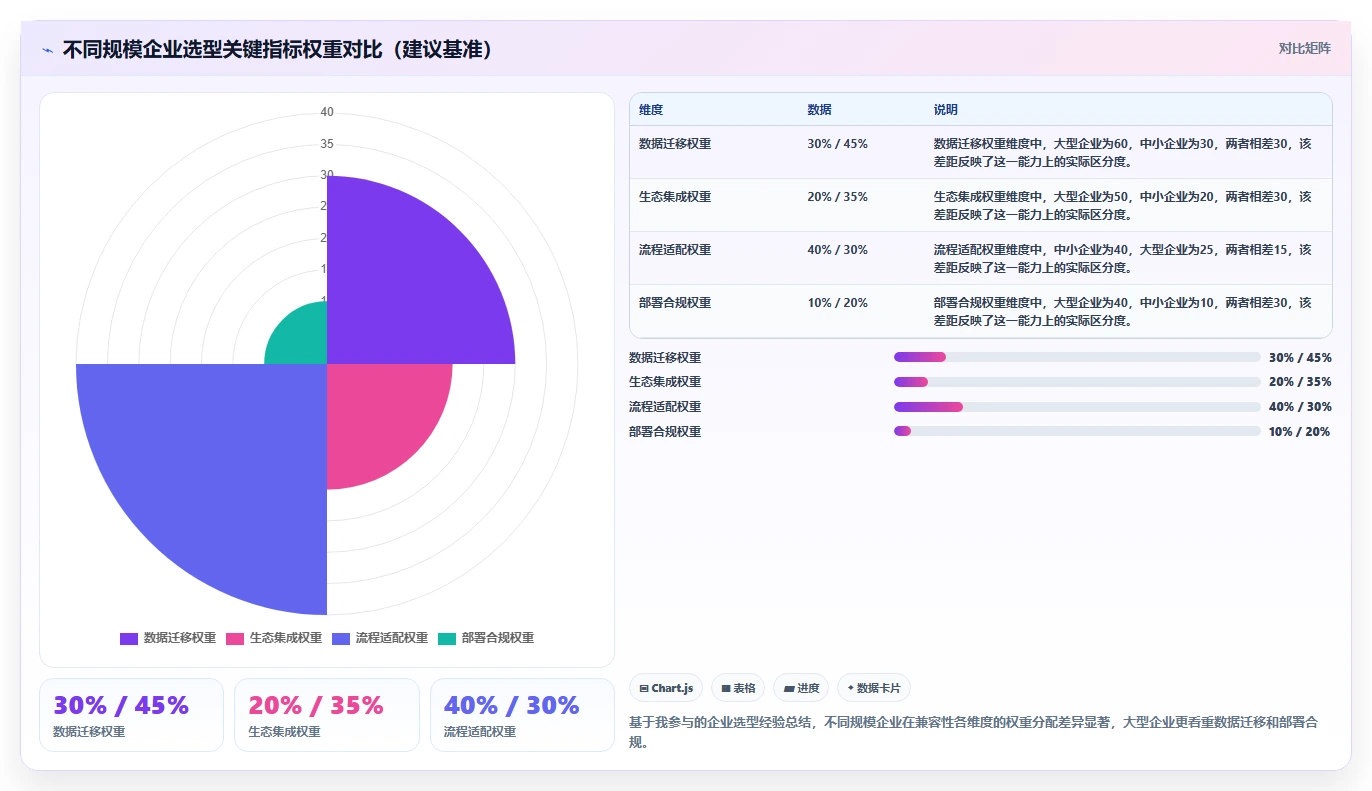Click the 数据迁移权重 progress bar

pyautogui.click(x=1077, y=357)
